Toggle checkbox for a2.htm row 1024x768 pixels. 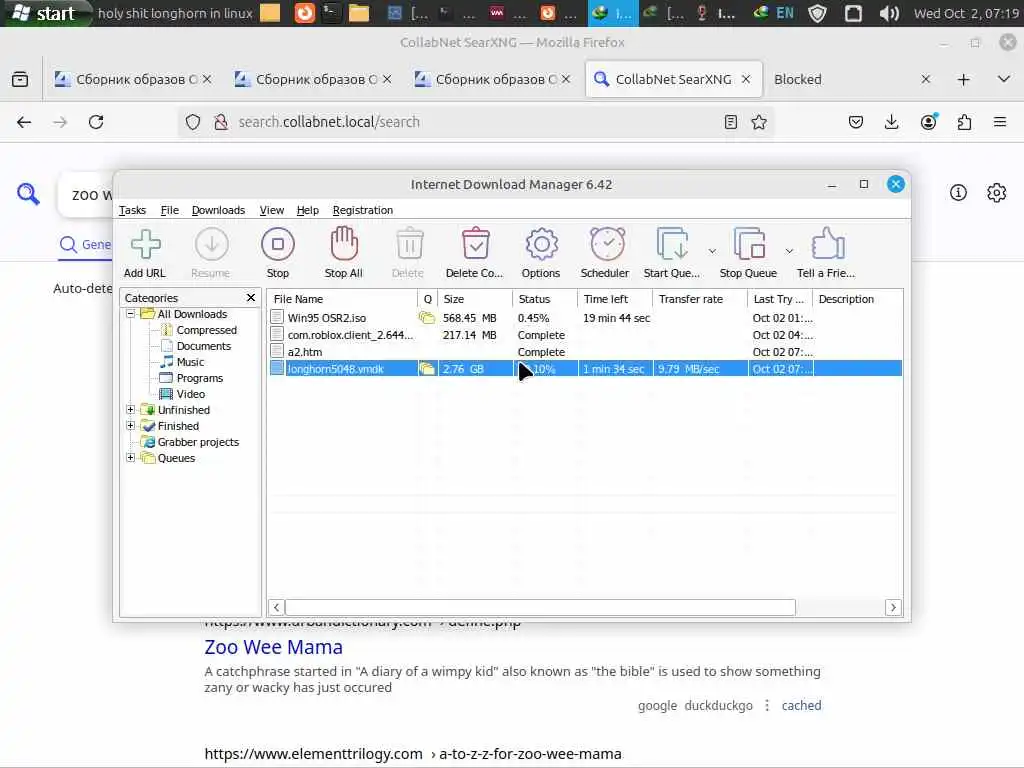click(x=277, y=352)
